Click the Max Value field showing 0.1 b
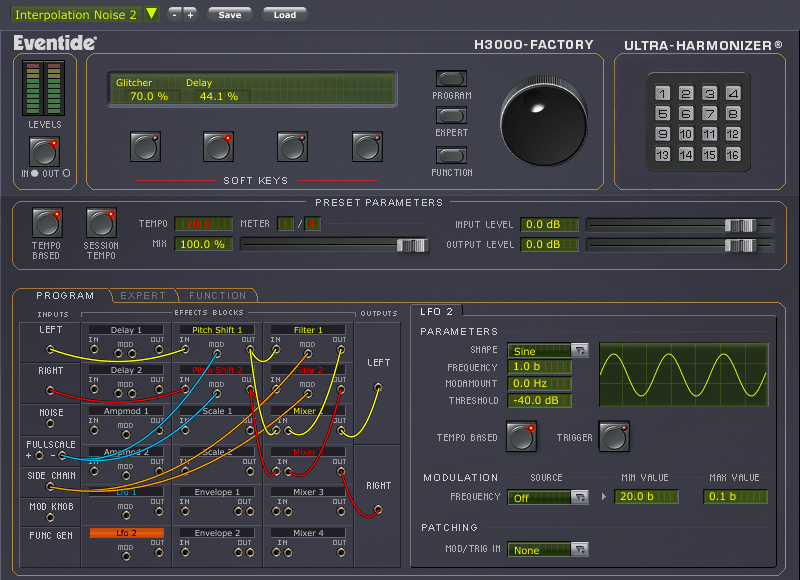This screenshot has width=800, height=580. pos(735,496)
